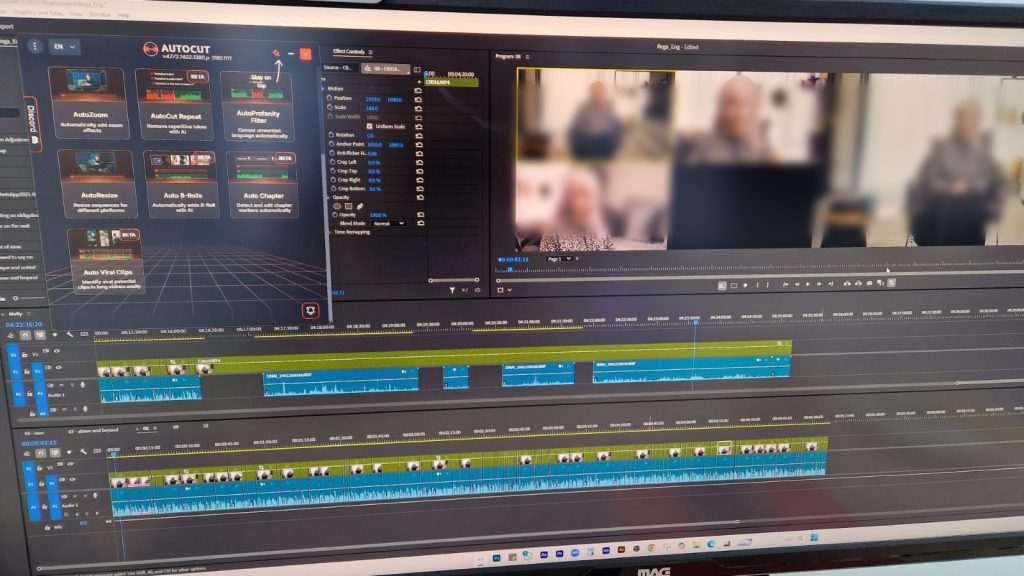This screenshot has width=1024, height=576.
Task: Open the AutoCut three-dot menu
Action: (x=35, y=46)
